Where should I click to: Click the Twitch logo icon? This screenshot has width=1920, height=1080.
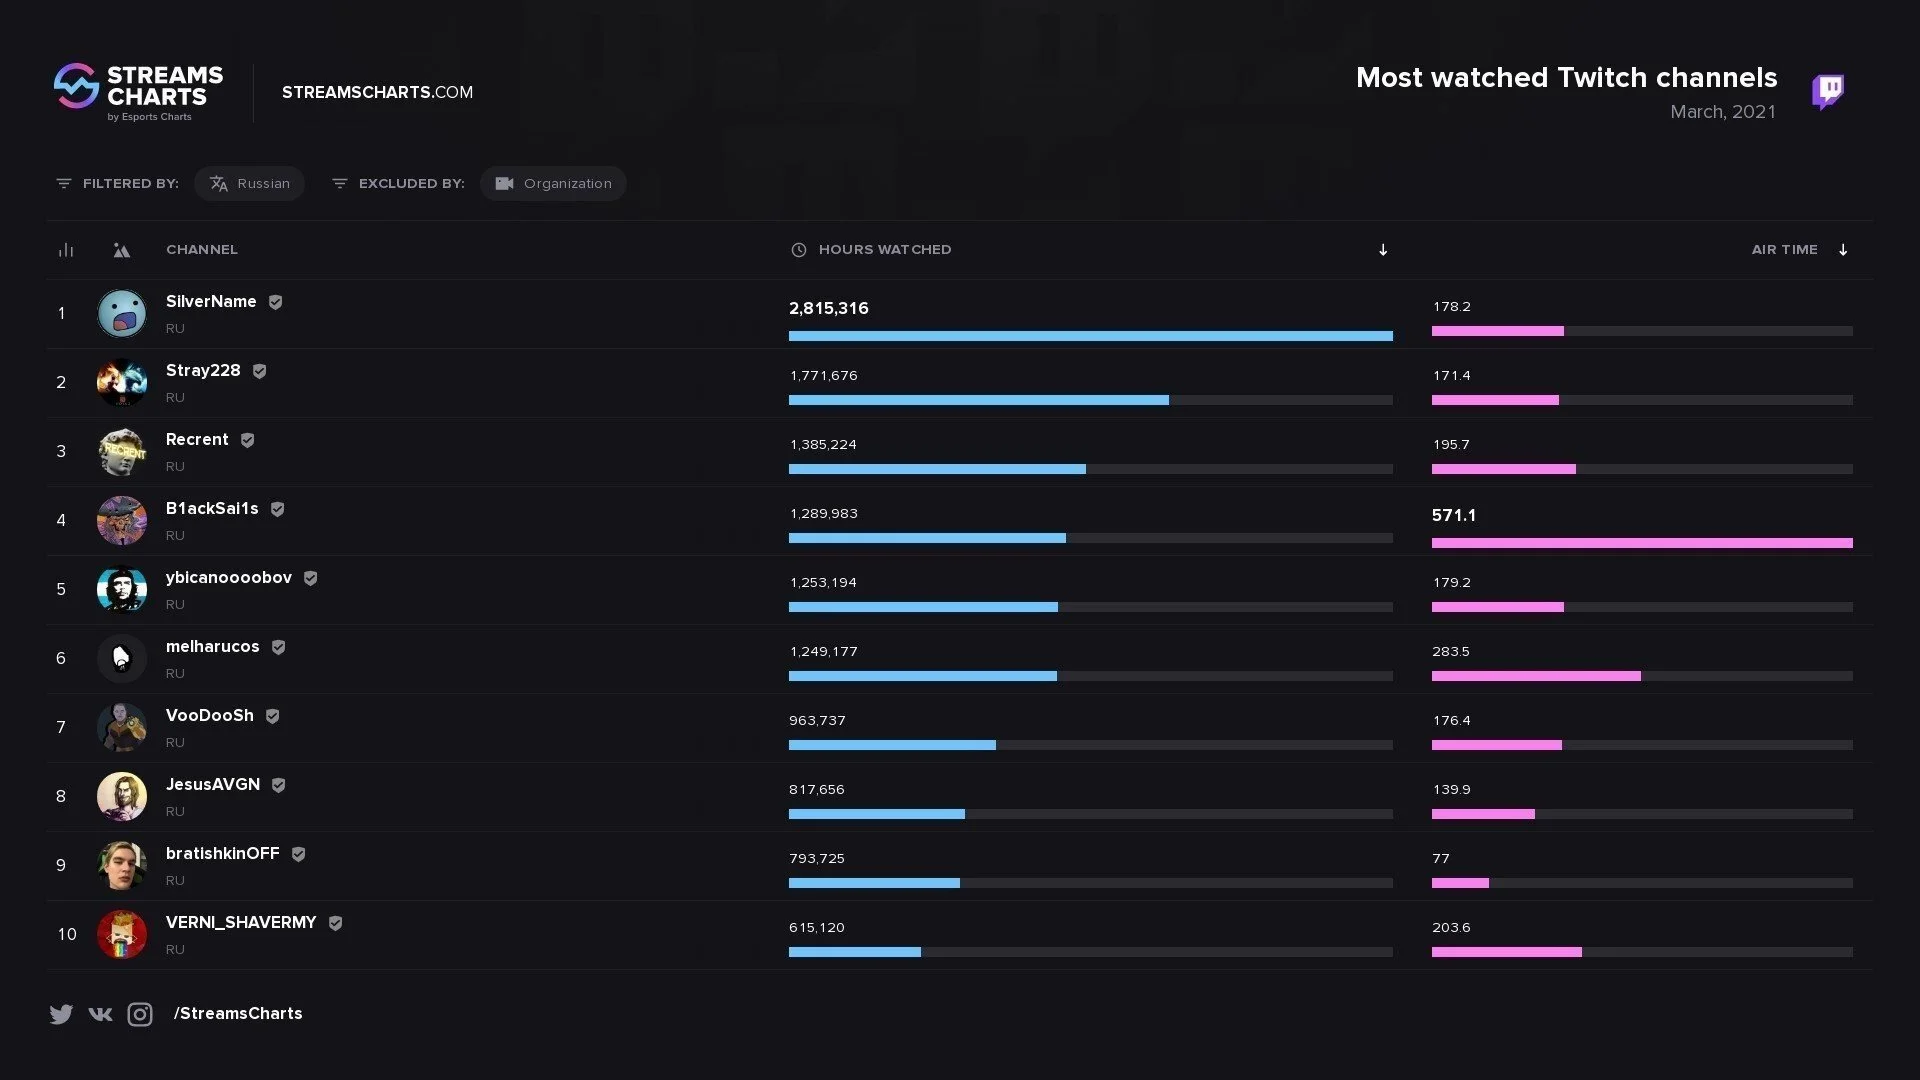(x=1828, y=92)
